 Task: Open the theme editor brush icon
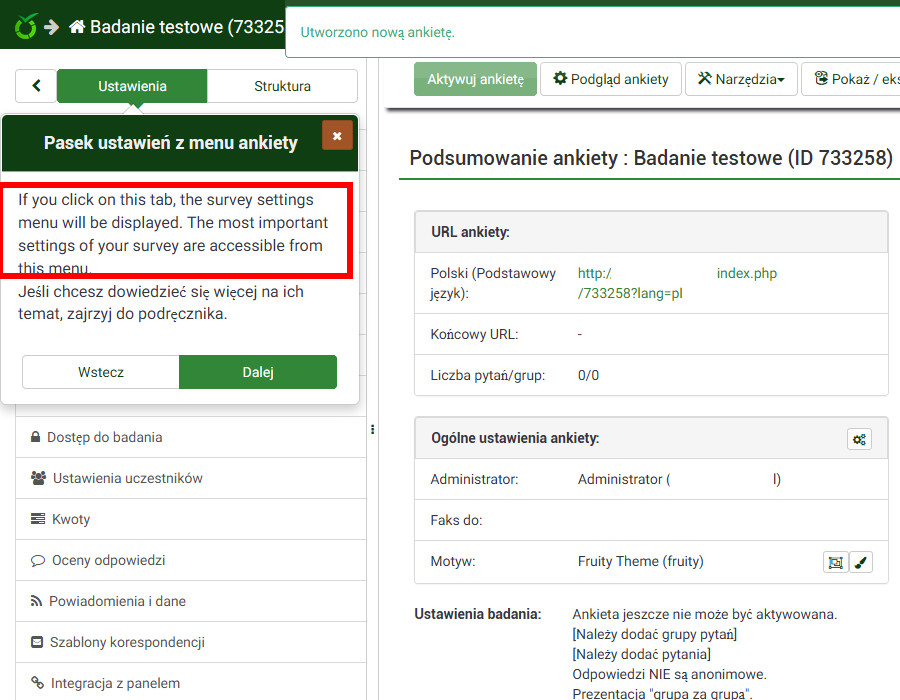(861, 562)
